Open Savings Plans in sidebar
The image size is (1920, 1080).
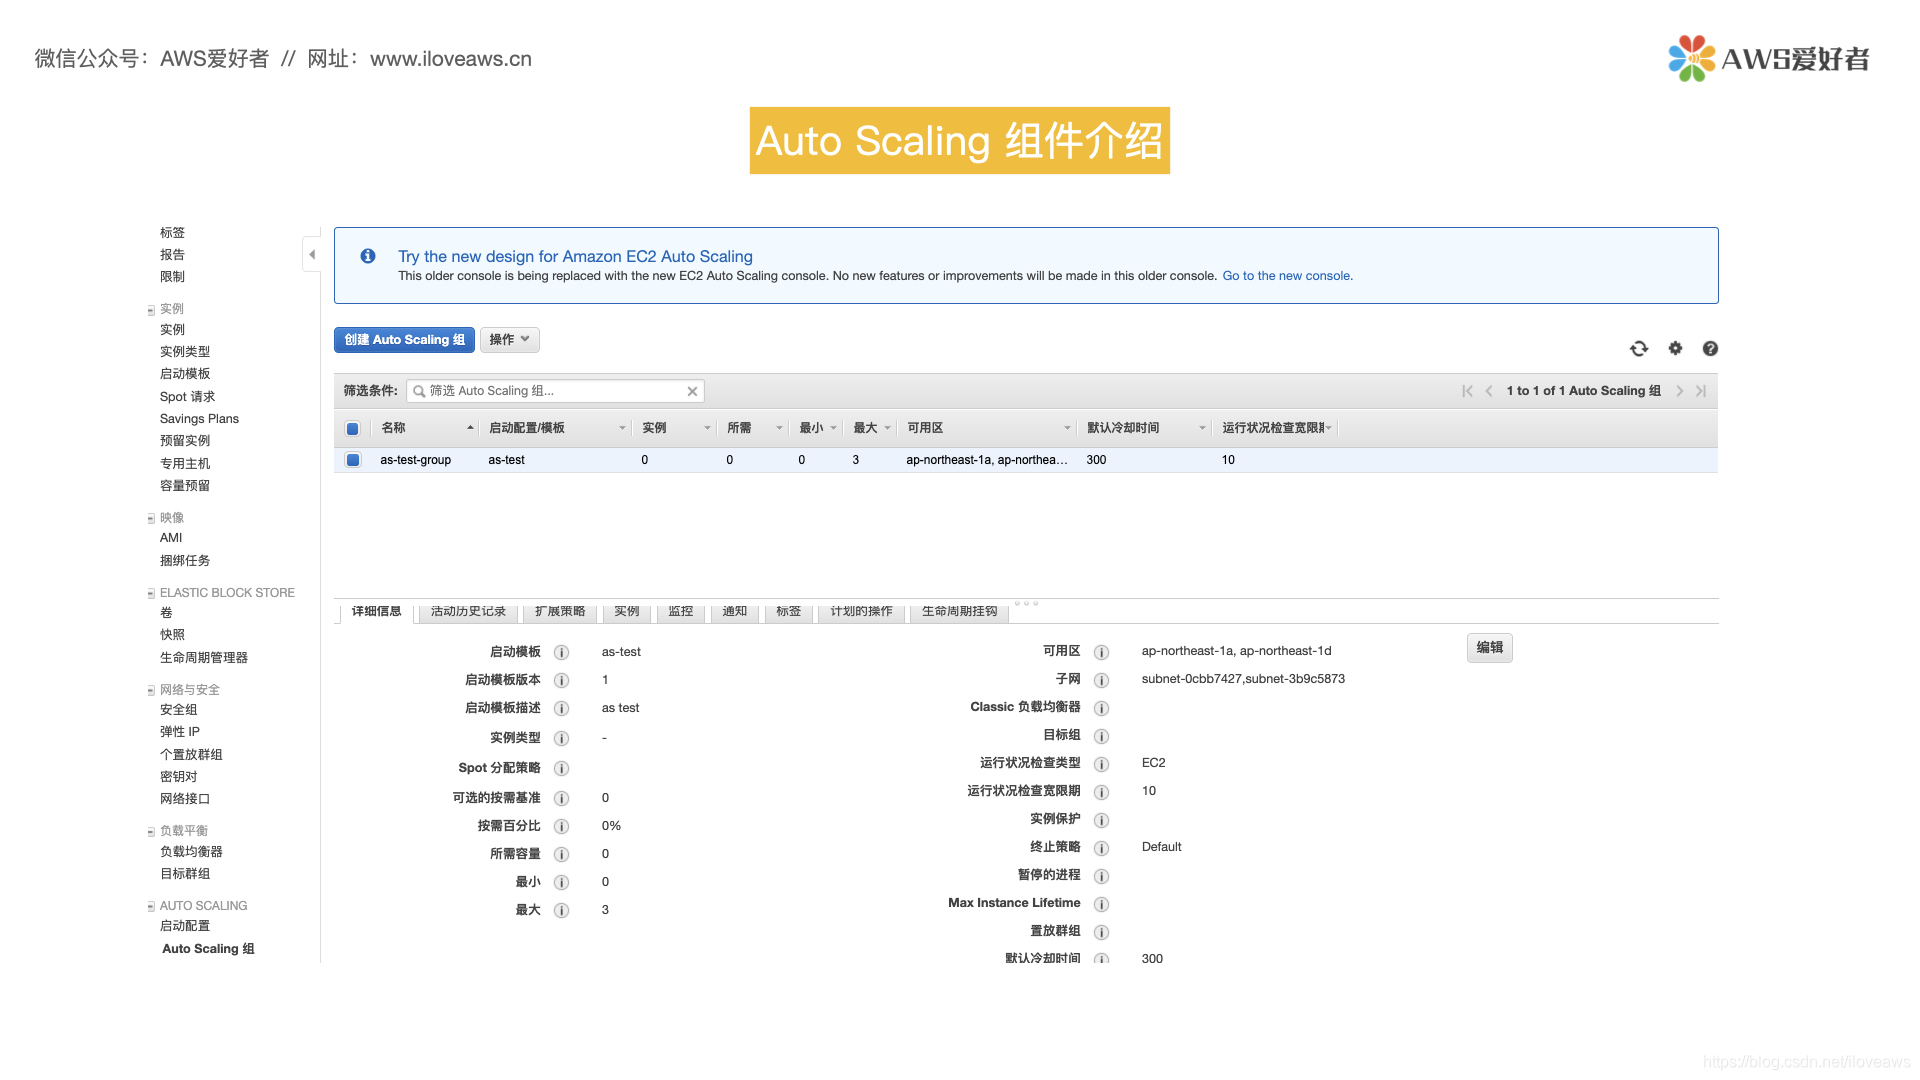pos(199,419)
